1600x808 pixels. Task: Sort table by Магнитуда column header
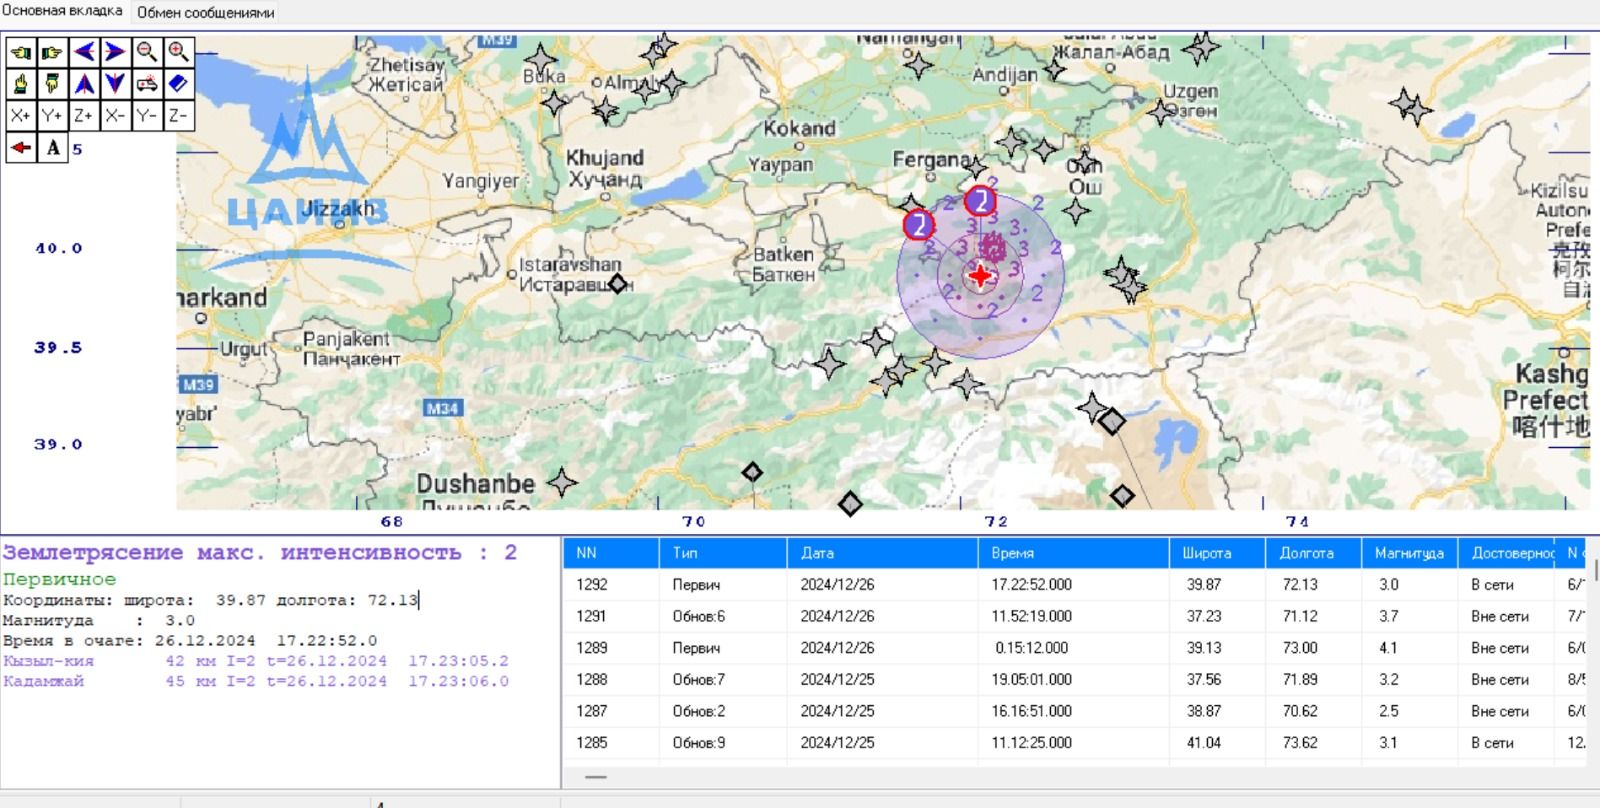[1409, 553]
